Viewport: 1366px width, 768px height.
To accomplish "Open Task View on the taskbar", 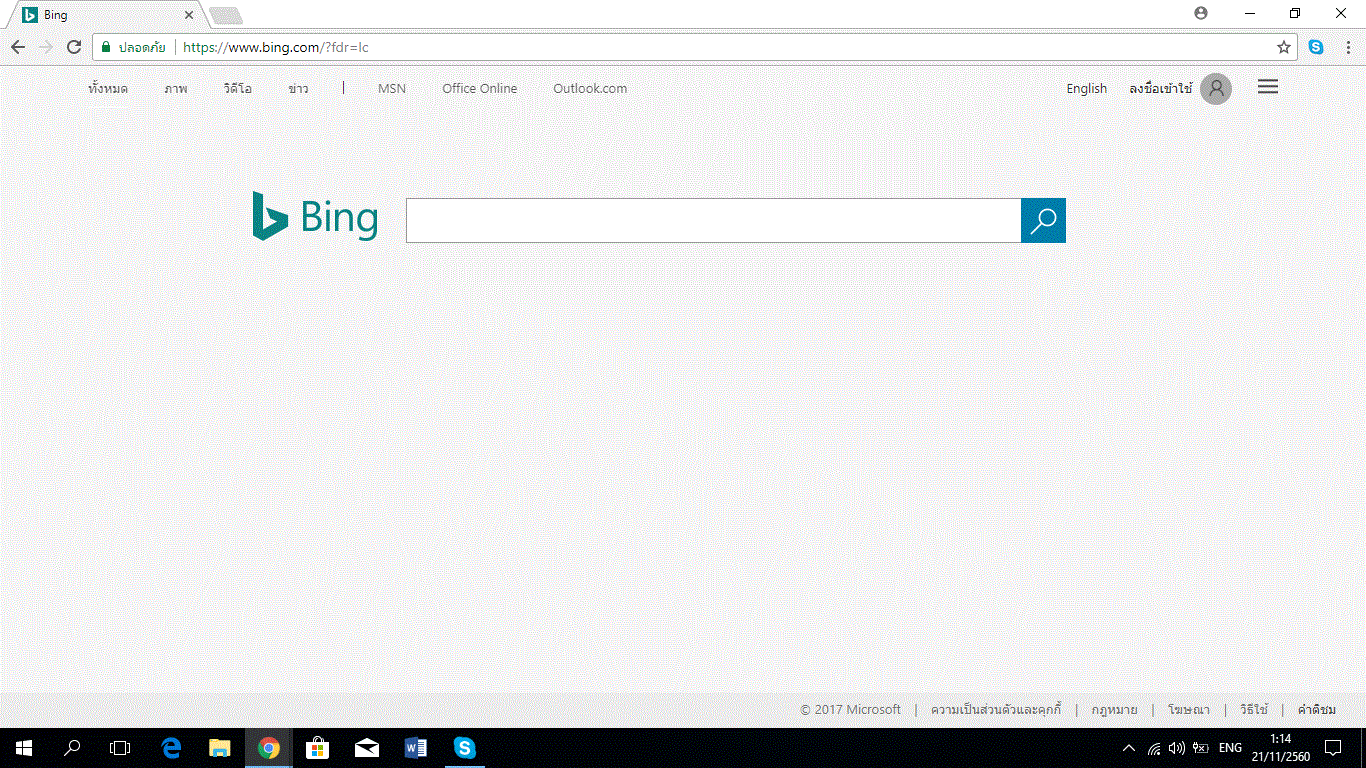I will tap(120, 747).
